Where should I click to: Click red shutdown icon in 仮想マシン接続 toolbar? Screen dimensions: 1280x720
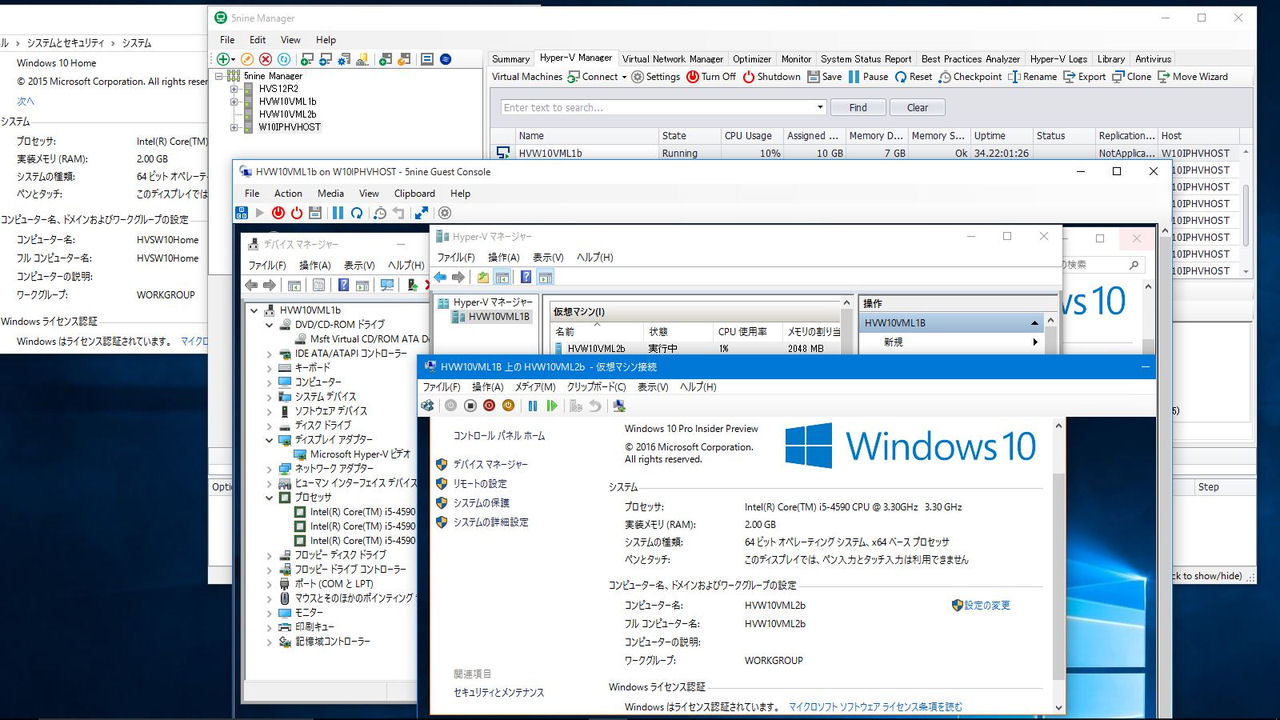pyautogui.click(x=489, y=405)
